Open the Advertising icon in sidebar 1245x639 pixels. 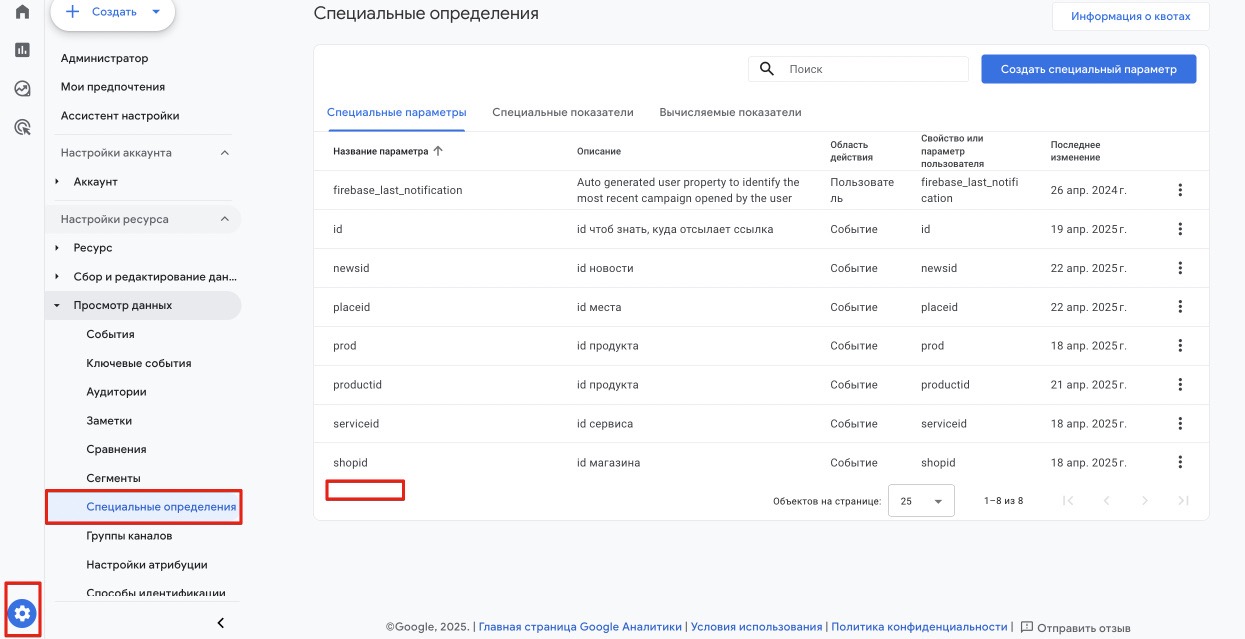pos(22,127)
